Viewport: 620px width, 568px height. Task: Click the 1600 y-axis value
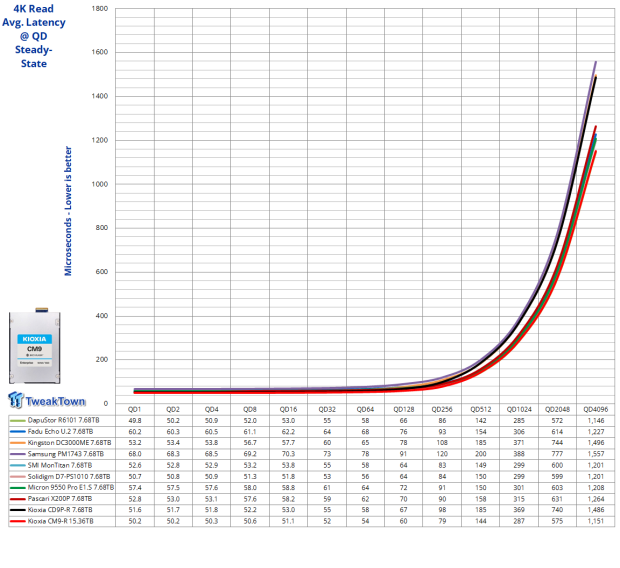coord(100,52)
